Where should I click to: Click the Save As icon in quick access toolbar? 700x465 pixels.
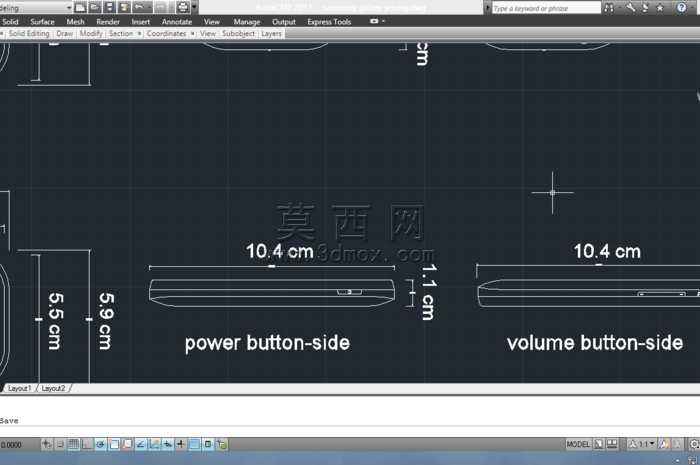124,7
